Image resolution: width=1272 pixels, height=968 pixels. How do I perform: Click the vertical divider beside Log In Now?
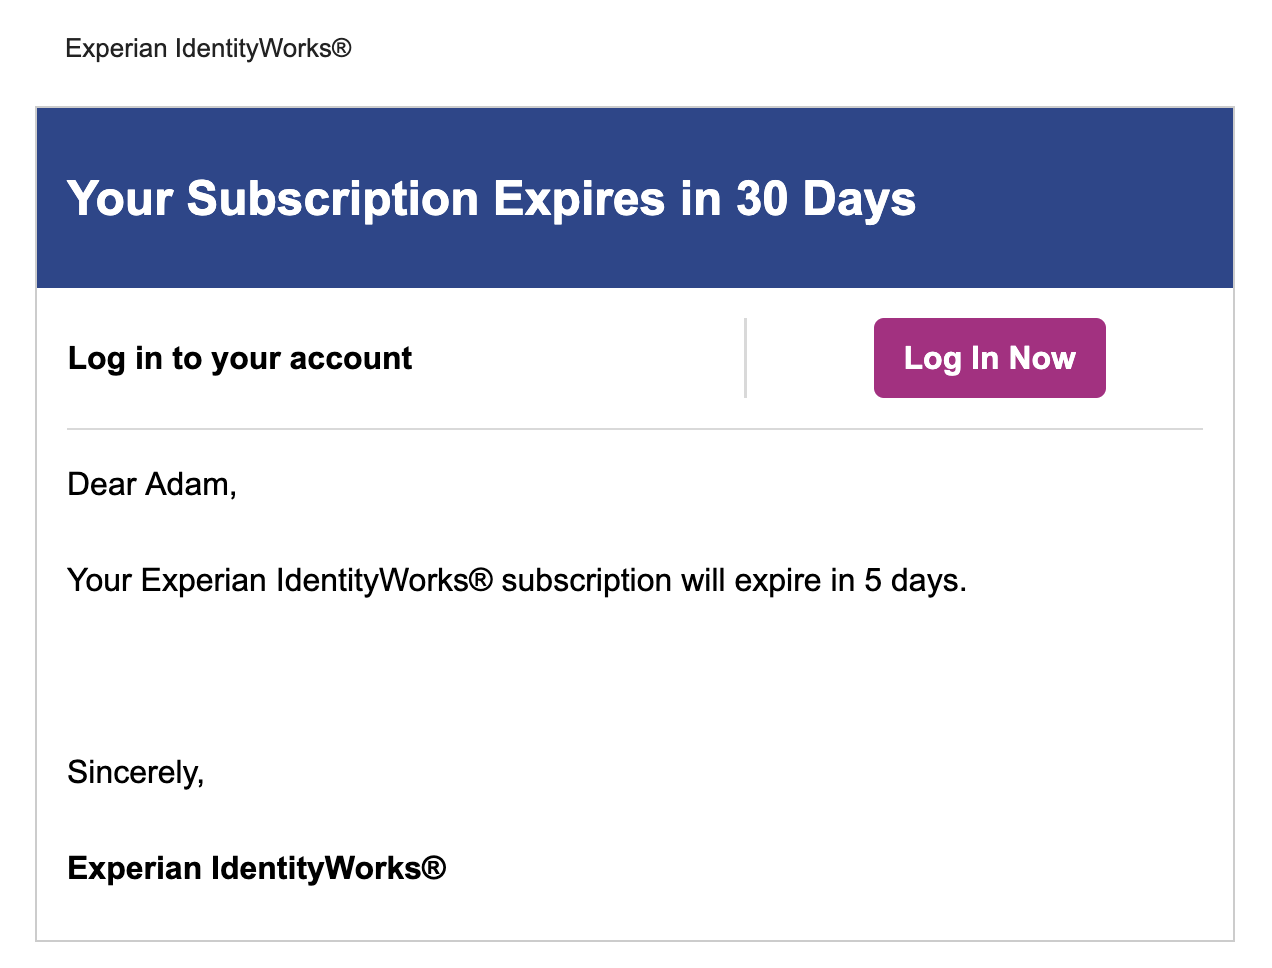point(745,358)
